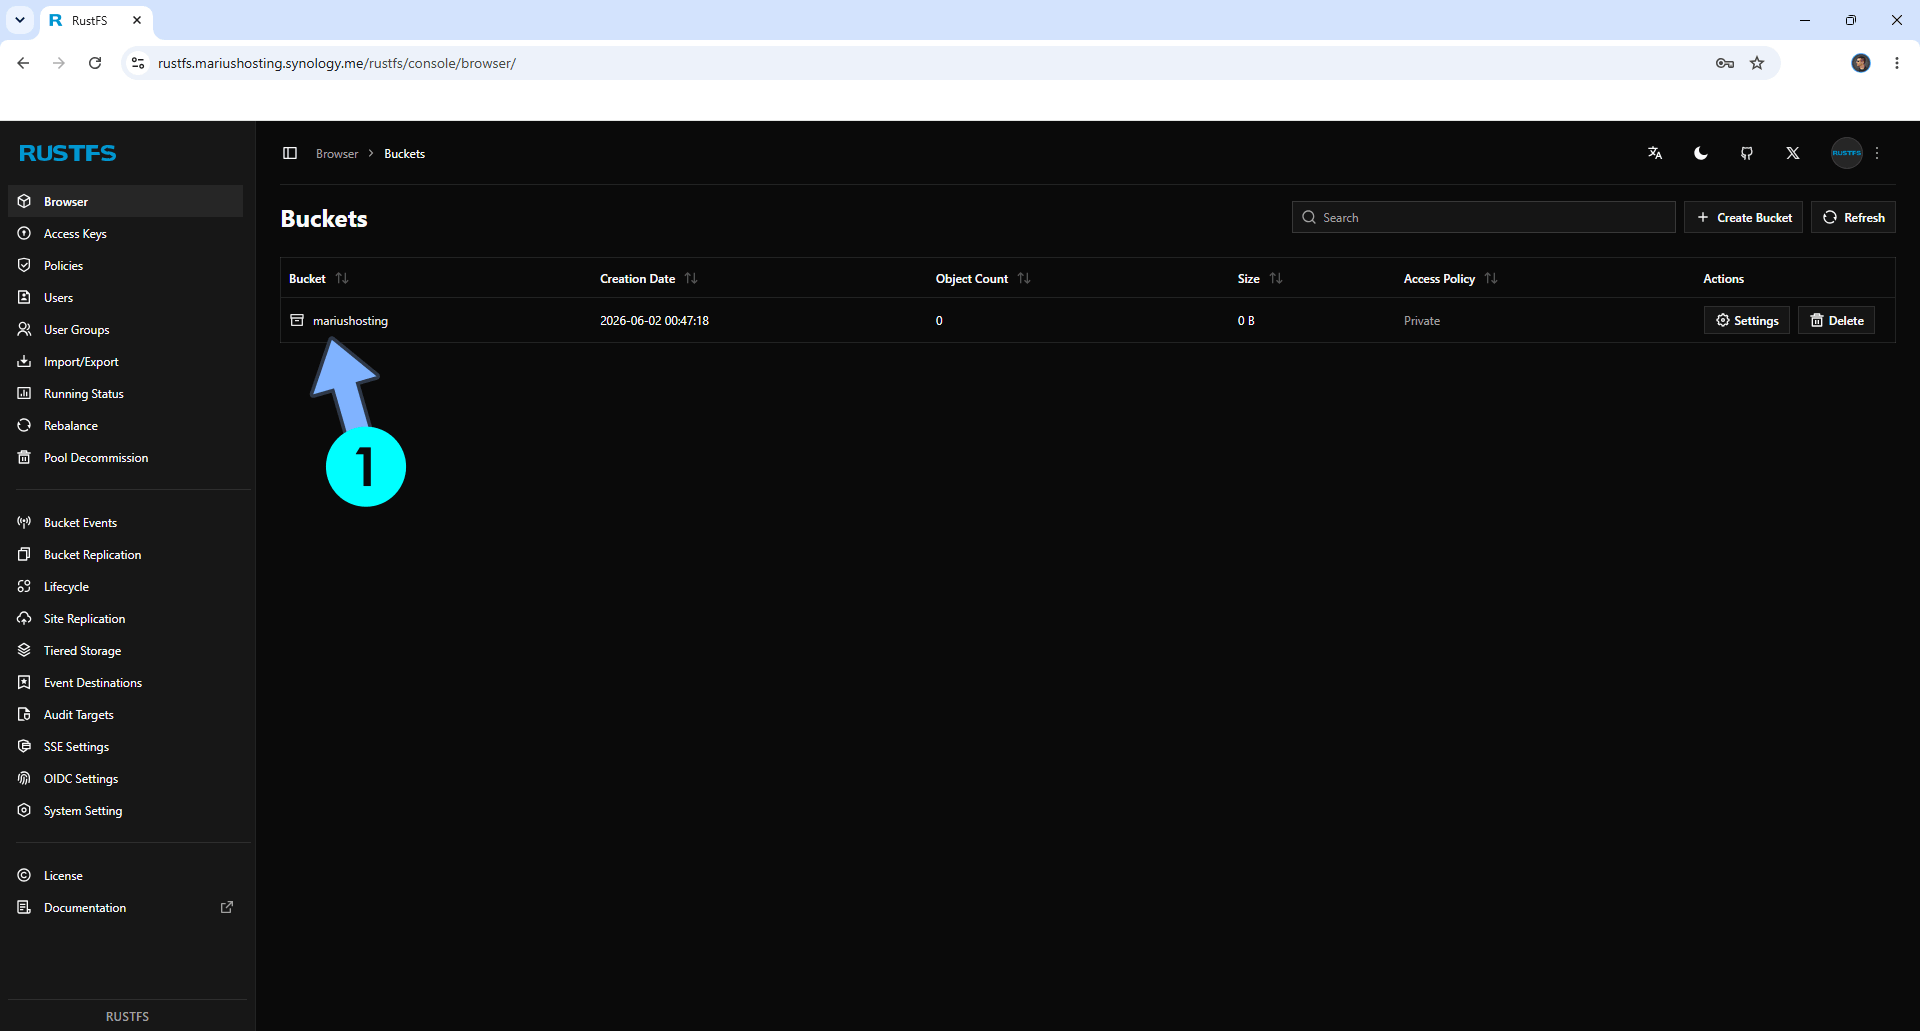Delete the mariushosting bucket
The width and height of the screenshot is (1920, 1031).
[x=1836, y=320]
